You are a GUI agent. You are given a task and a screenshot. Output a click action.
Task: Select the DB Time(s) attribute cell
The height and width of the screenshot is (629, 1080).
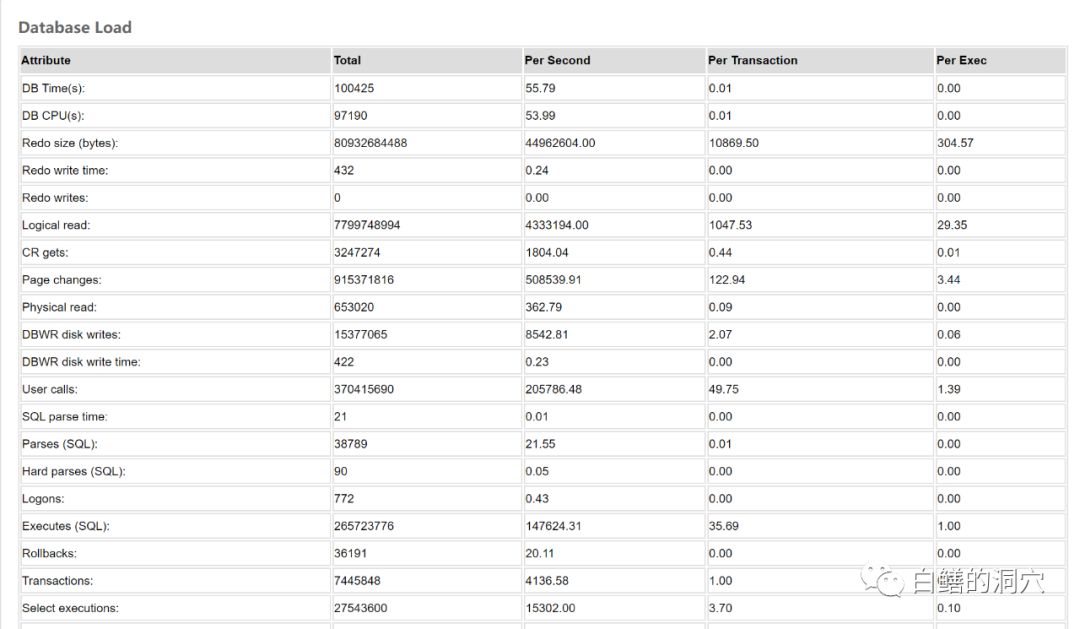54,88
